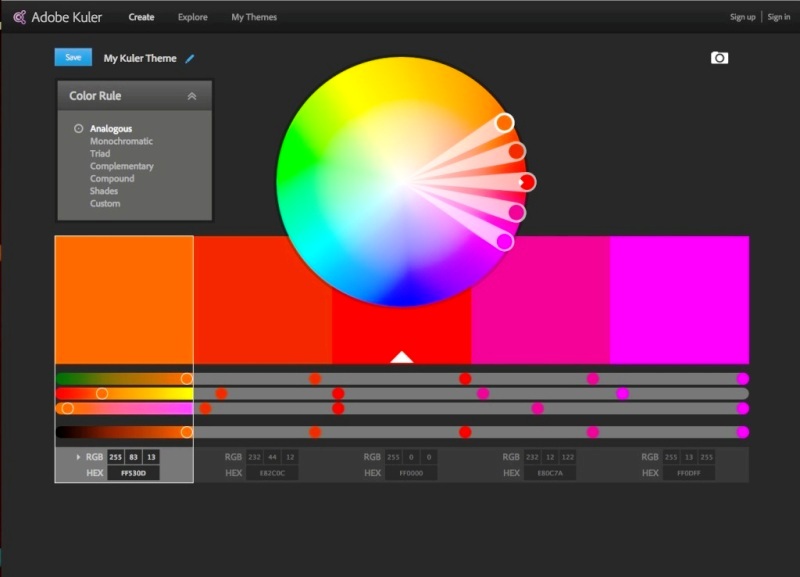Expand the RGB color mode triangle
Viewport: 800px width, 577px height.
78,457
